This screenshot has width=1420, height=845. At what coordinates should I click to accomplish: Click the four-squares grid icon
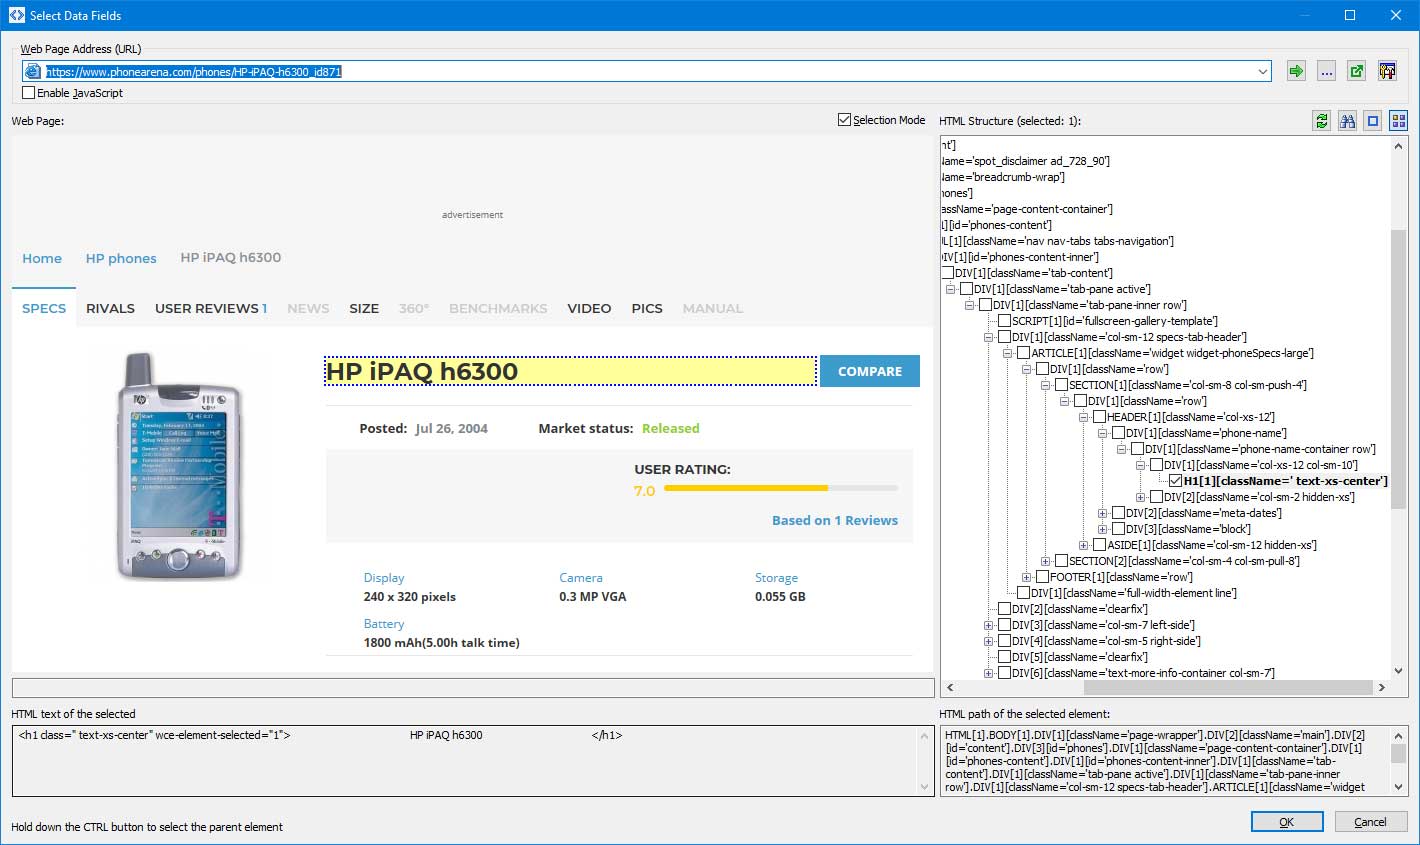pos(1398,121)
